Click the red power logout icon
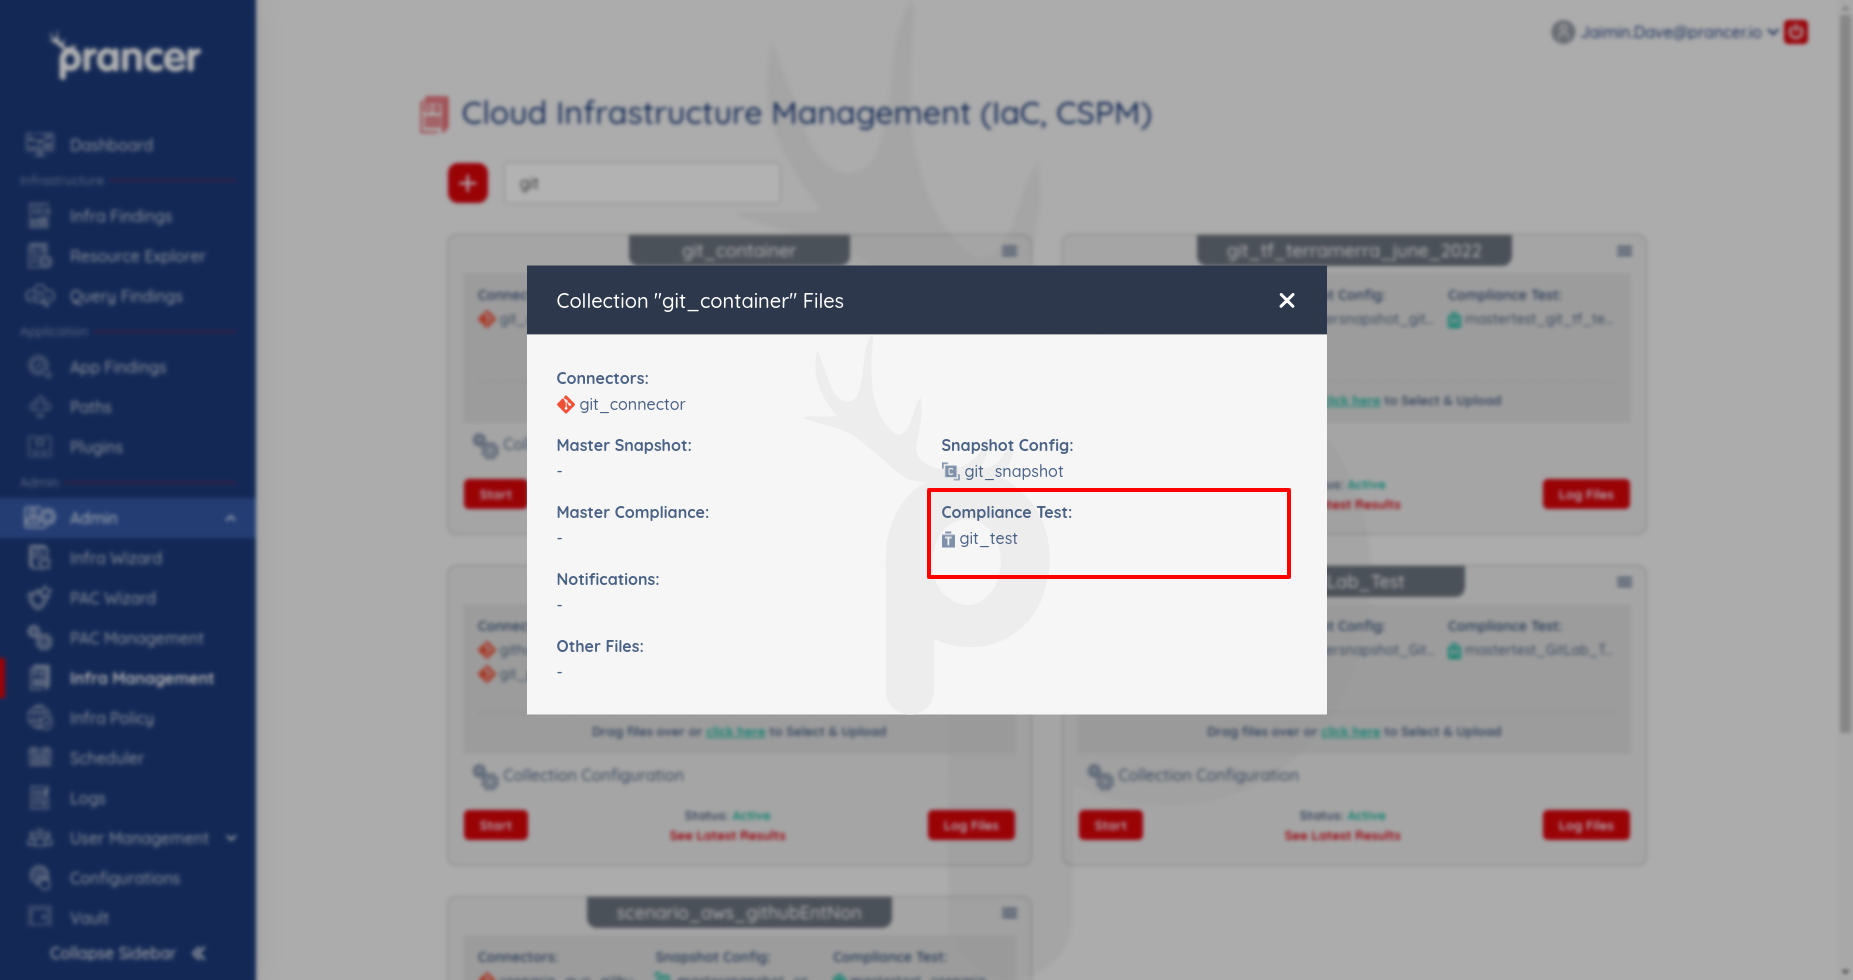 coord(1796,32)
